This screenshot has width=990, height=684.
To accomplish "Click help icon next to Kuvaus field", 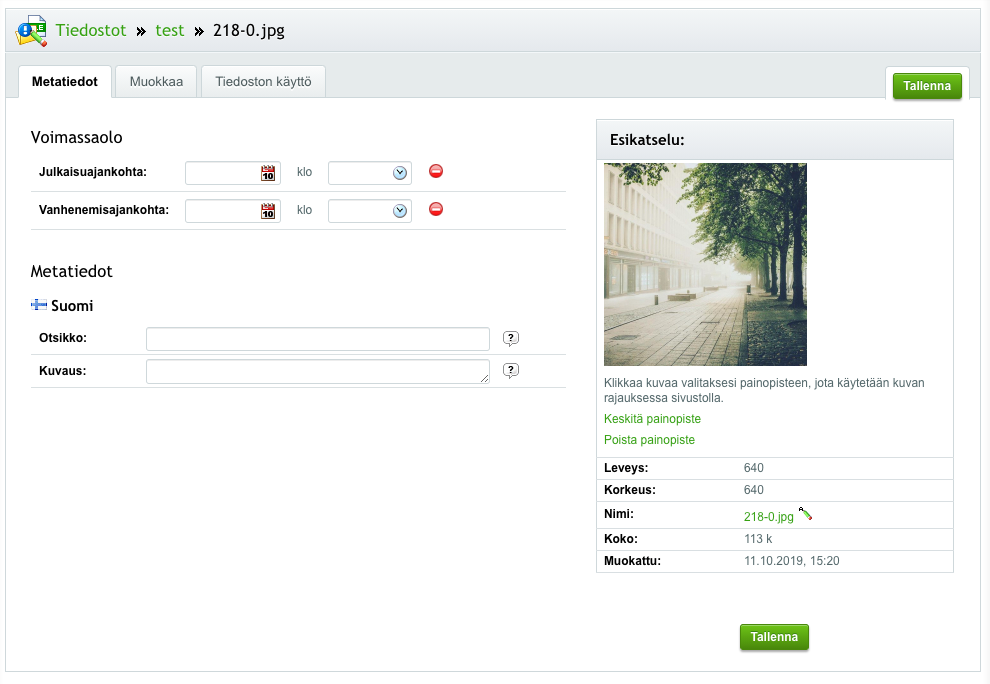I will point(511,371).
